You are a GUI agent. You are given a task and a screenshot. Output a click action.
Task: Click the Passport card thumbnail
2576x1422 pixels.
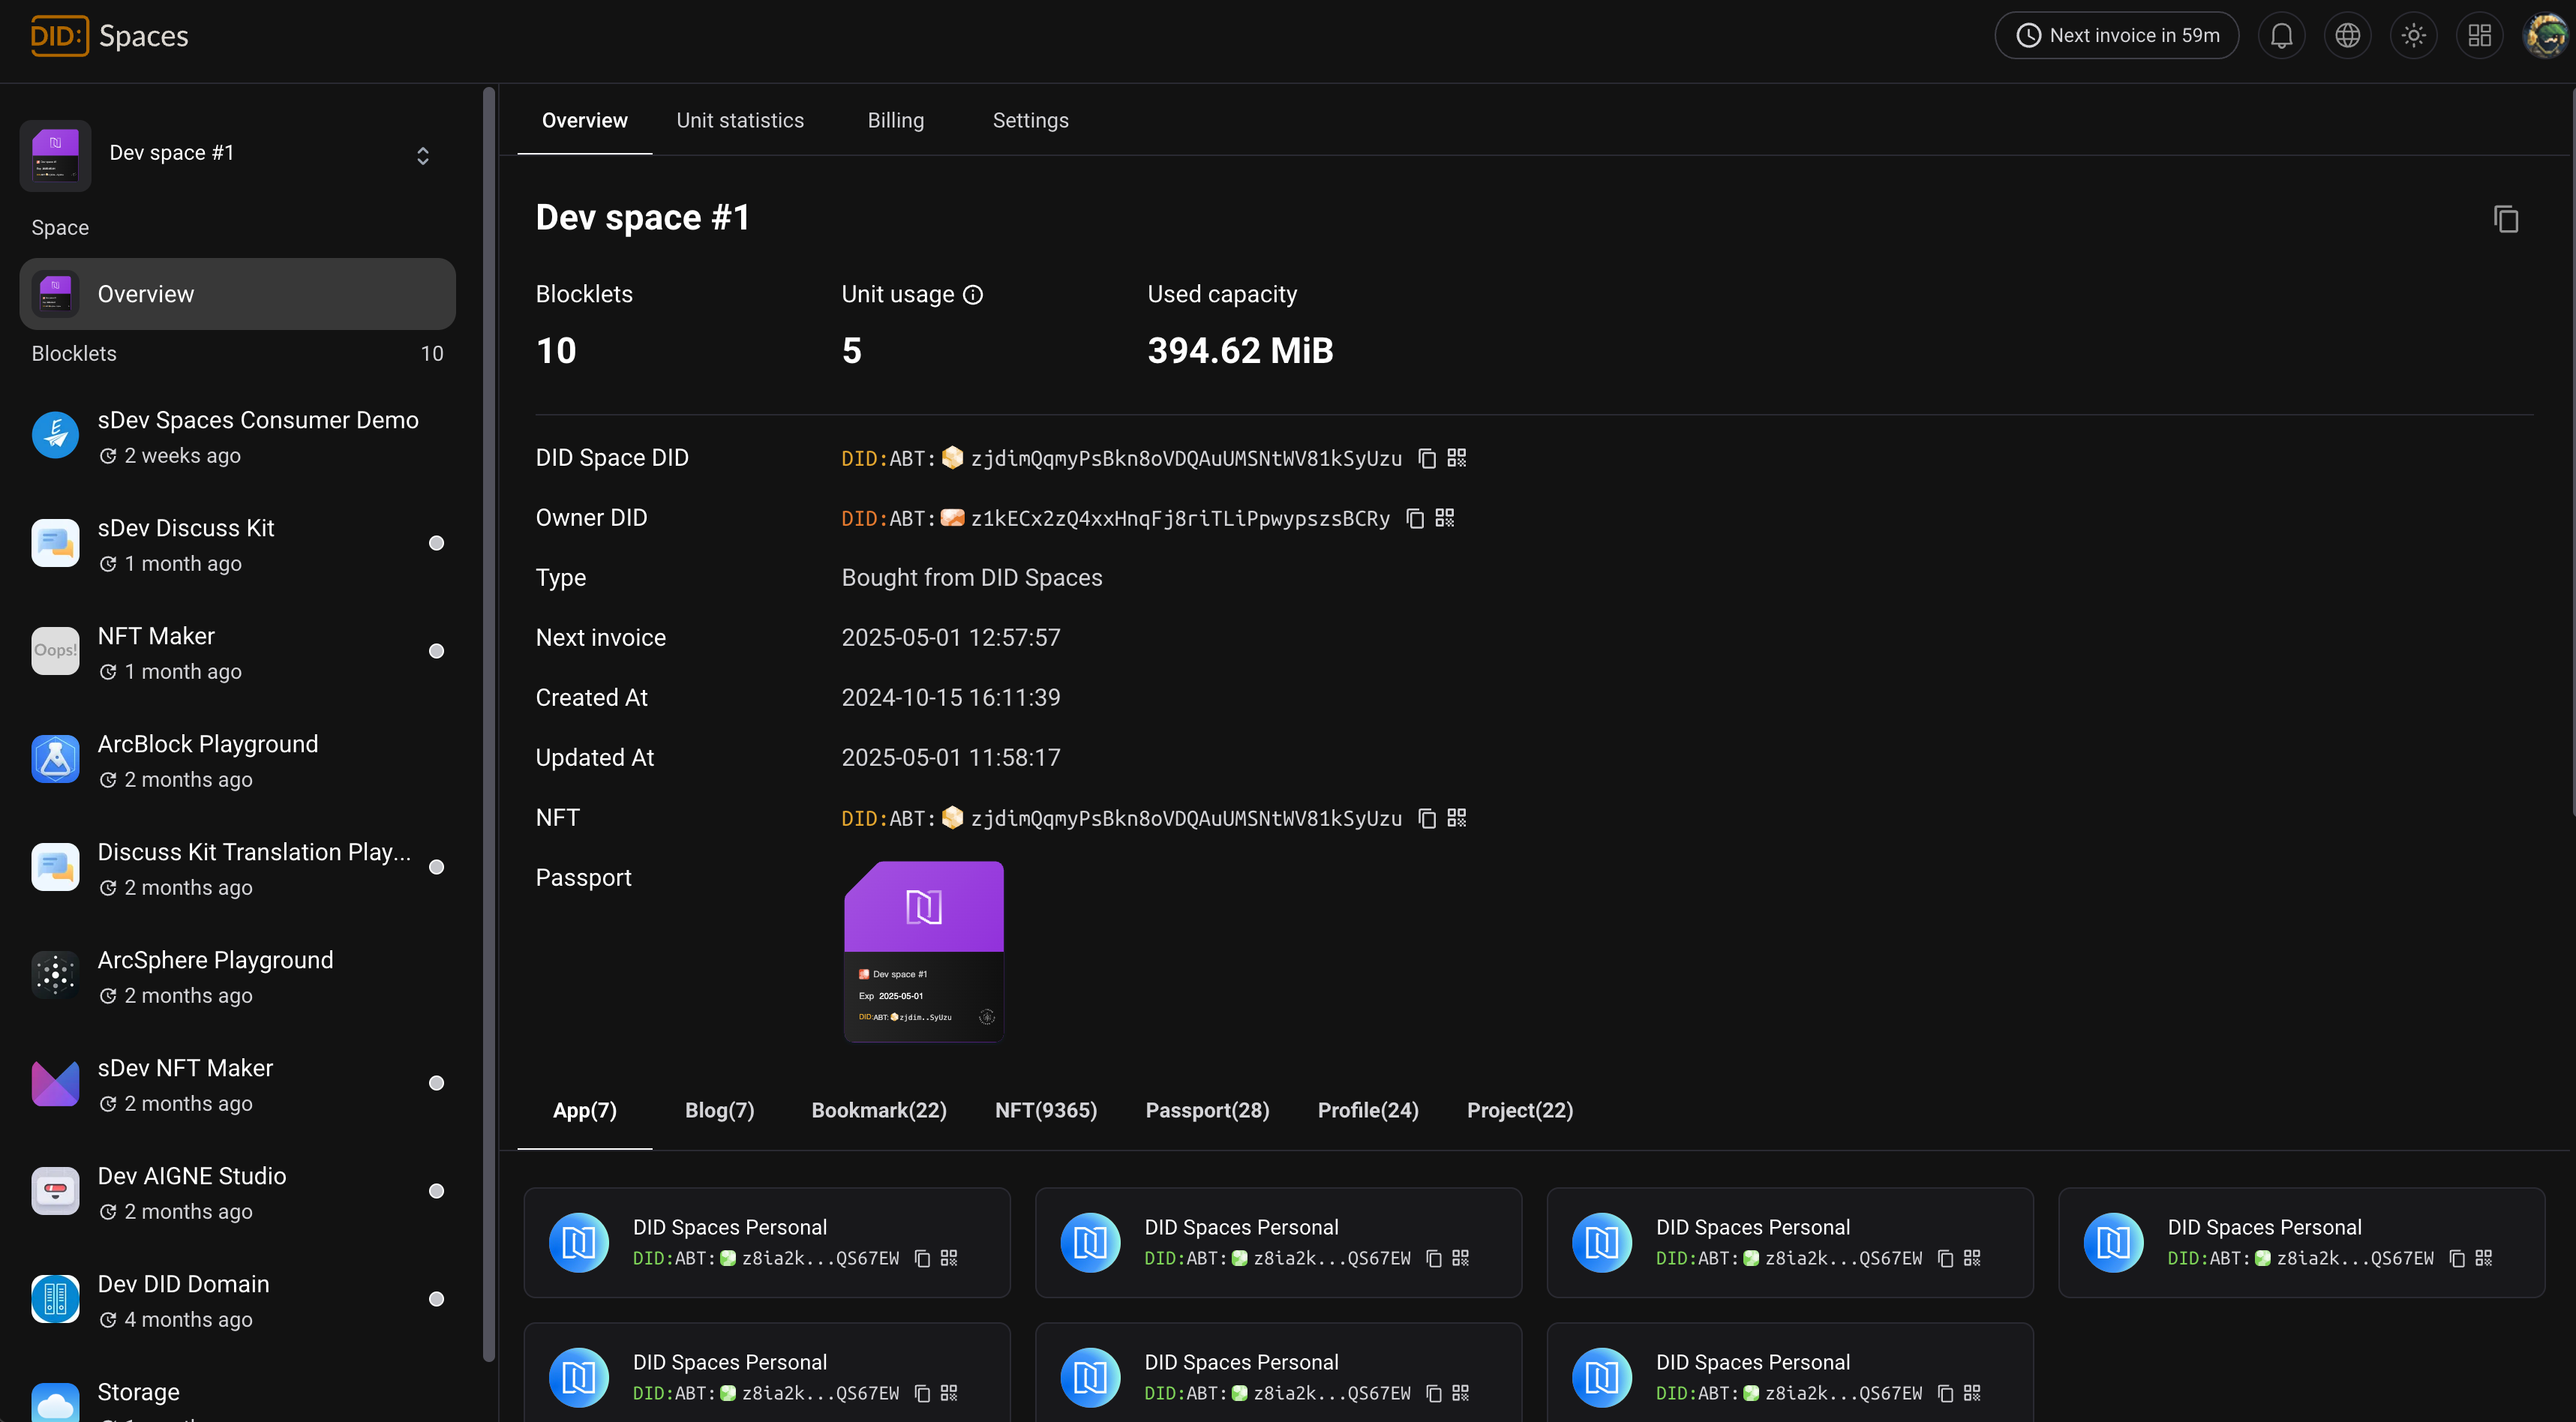click(x=923, y=951)
